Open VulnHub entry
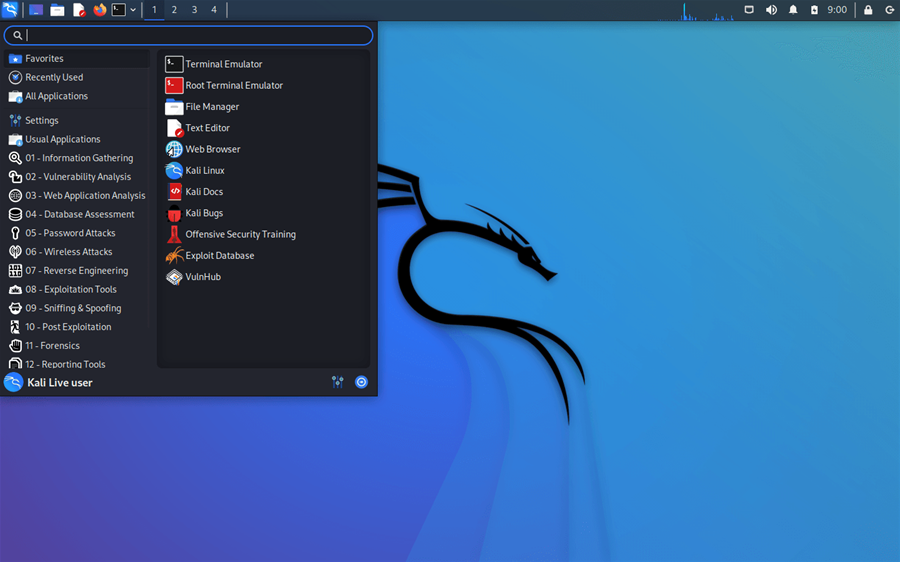 pyautogui.click(x=263, y=276)
